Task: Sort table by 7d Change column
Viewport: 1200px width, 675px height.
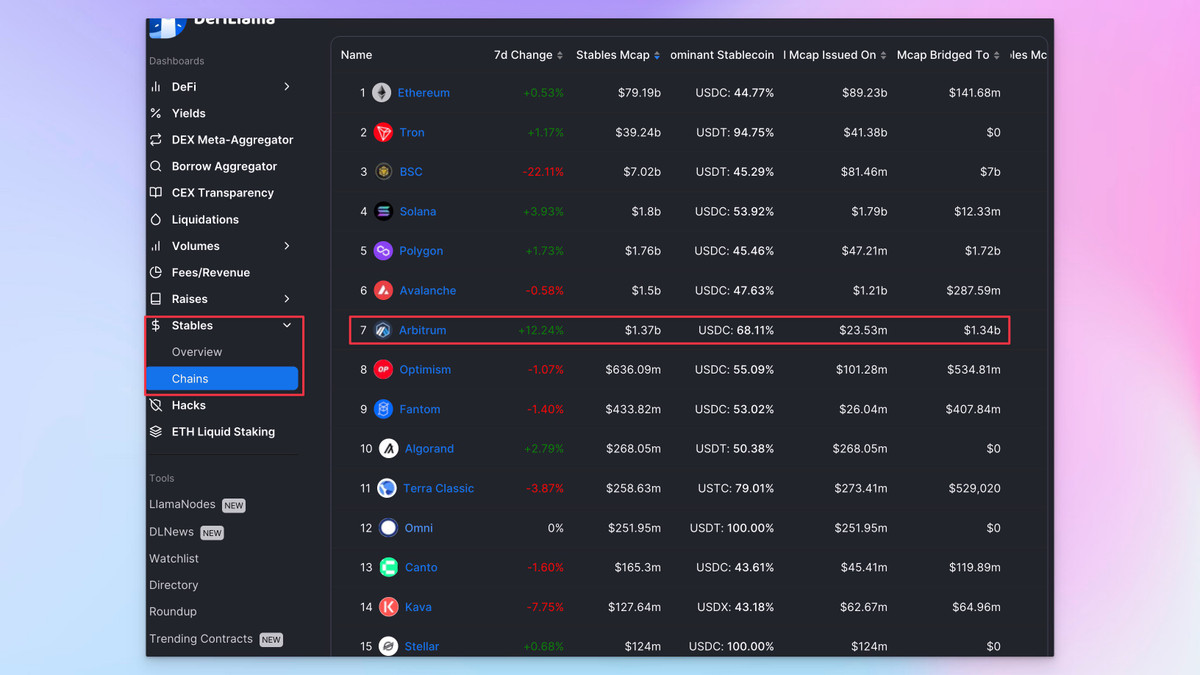Action: pos(529,55)
